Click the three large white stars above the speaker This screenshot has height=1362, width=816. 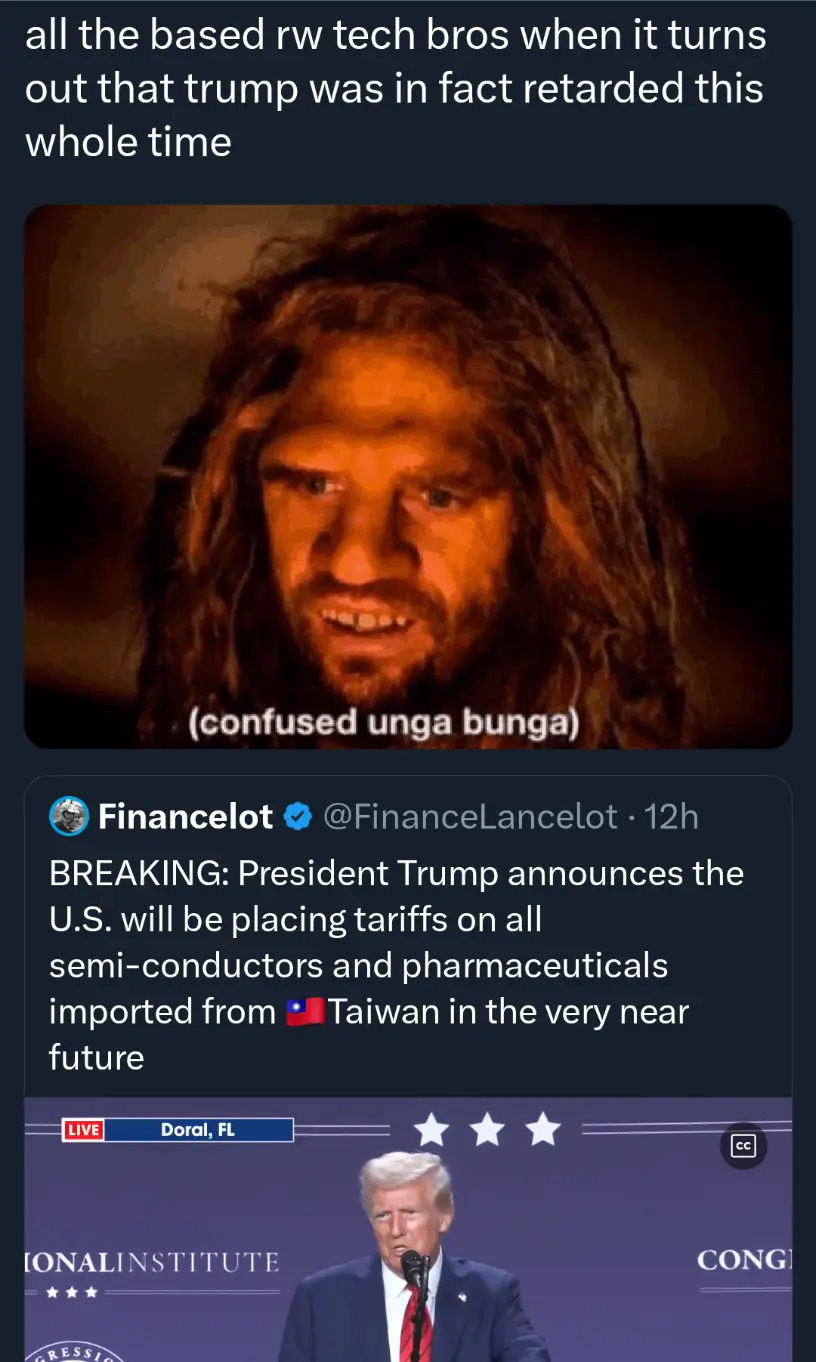pos(487,1130)
